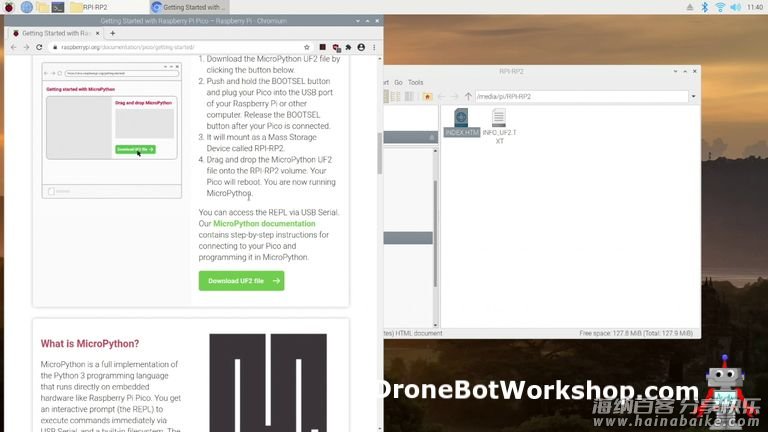Image resolution: width=768 pixels, height=432 pixels.
Task: Click the eject media icon in the system tray
Action: click(689, 7)
